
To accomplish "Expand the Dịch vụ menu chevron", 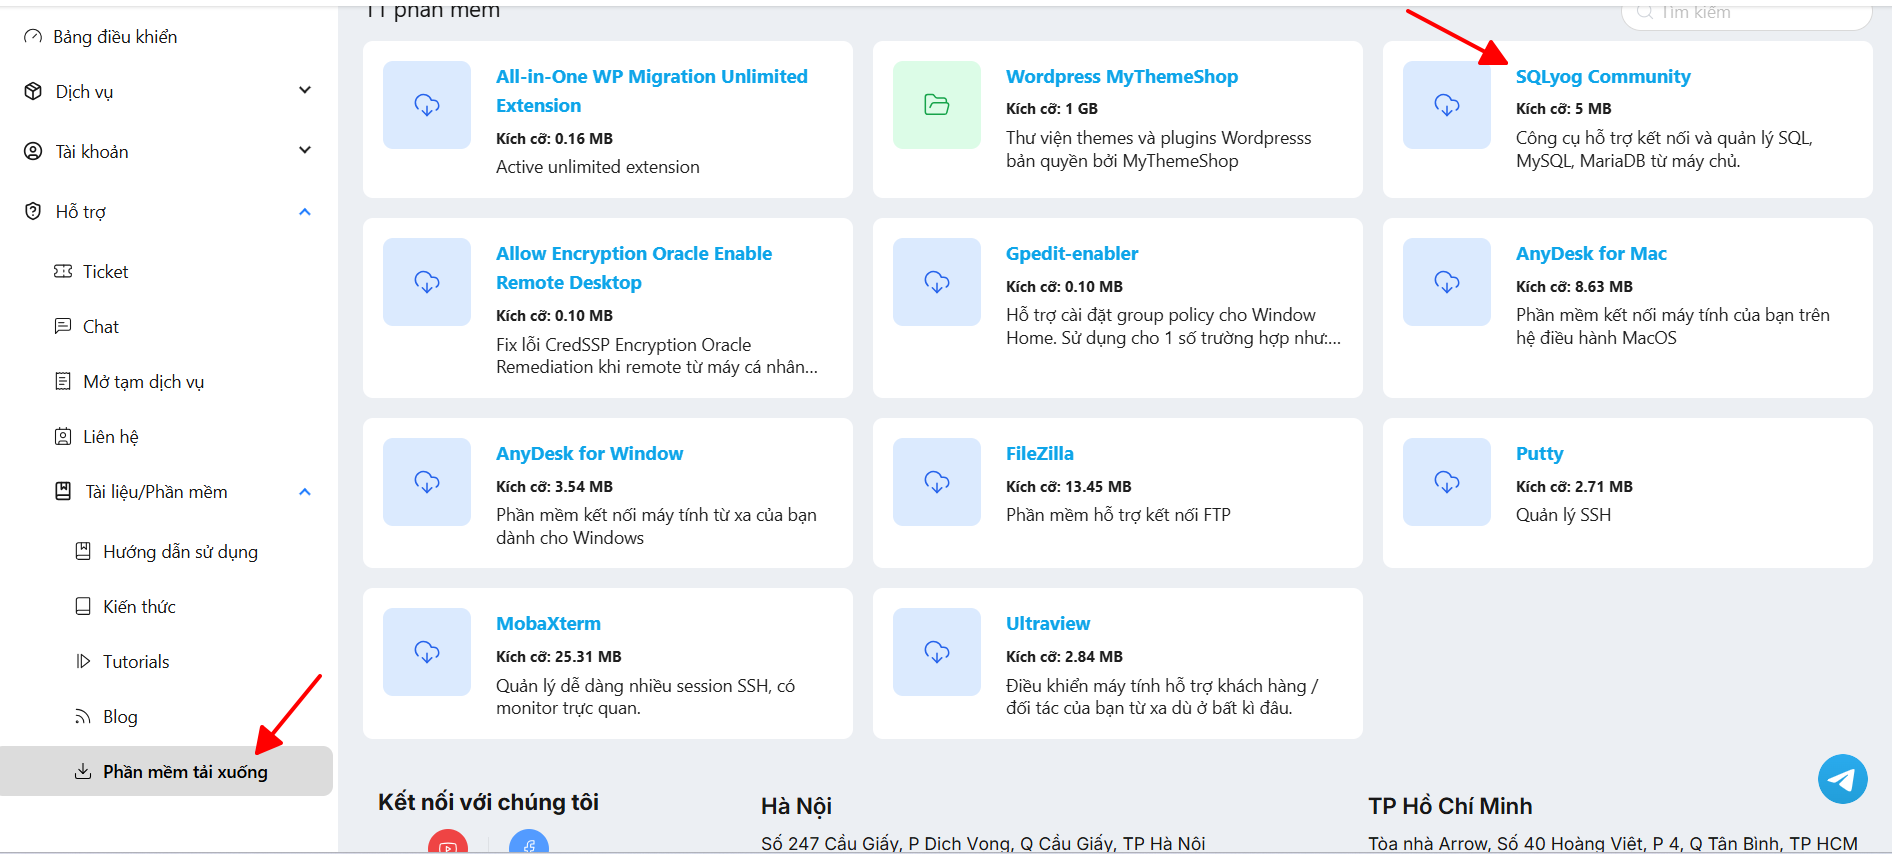I will [305, 90].
